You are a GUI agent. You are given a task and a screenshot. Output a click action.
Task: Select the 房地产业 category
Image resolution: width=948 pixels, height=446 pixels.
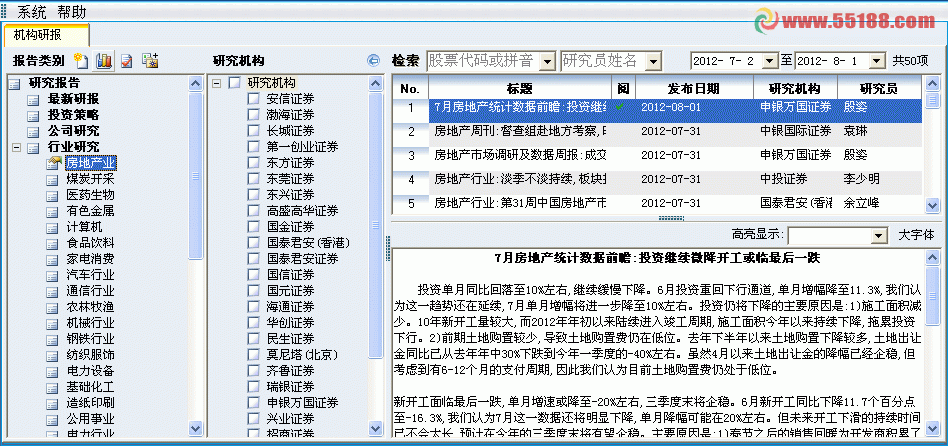(x=91, y=163)
